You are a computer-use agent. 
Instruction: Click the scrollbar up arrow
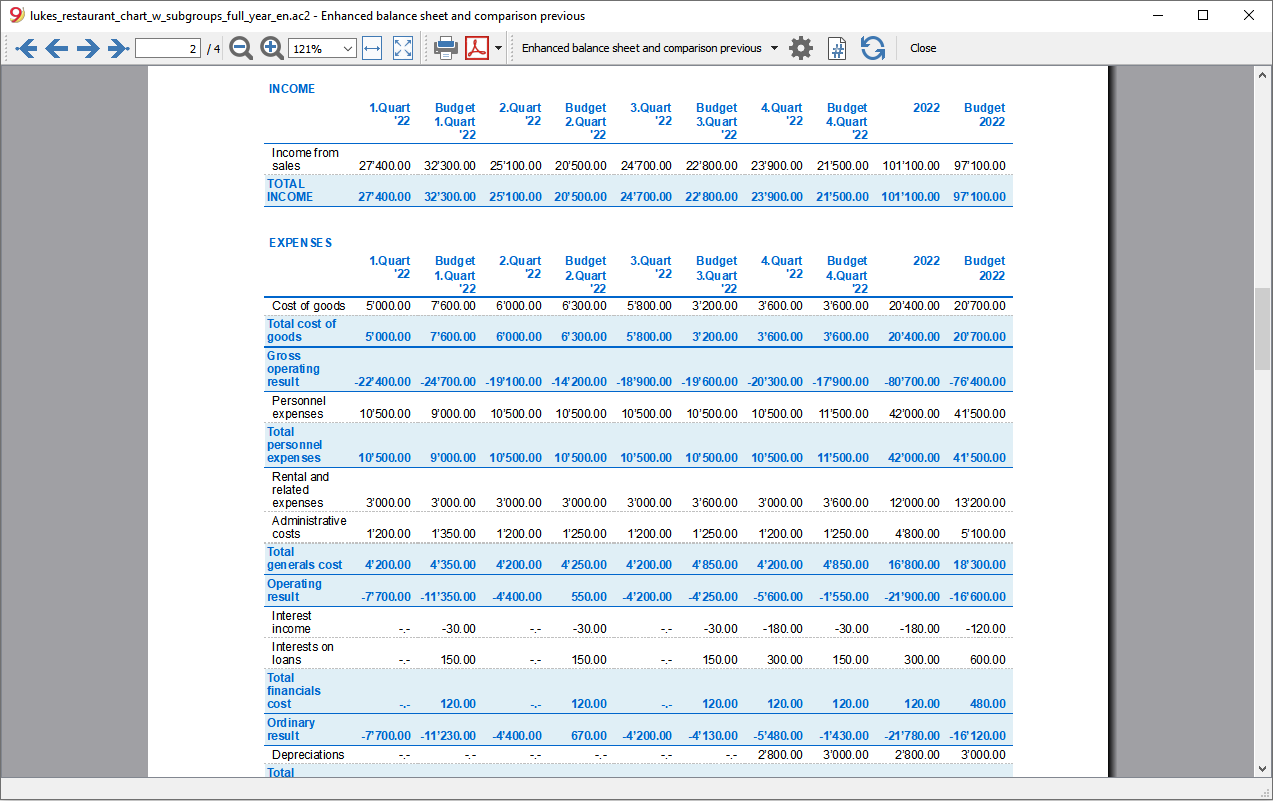1263,75
